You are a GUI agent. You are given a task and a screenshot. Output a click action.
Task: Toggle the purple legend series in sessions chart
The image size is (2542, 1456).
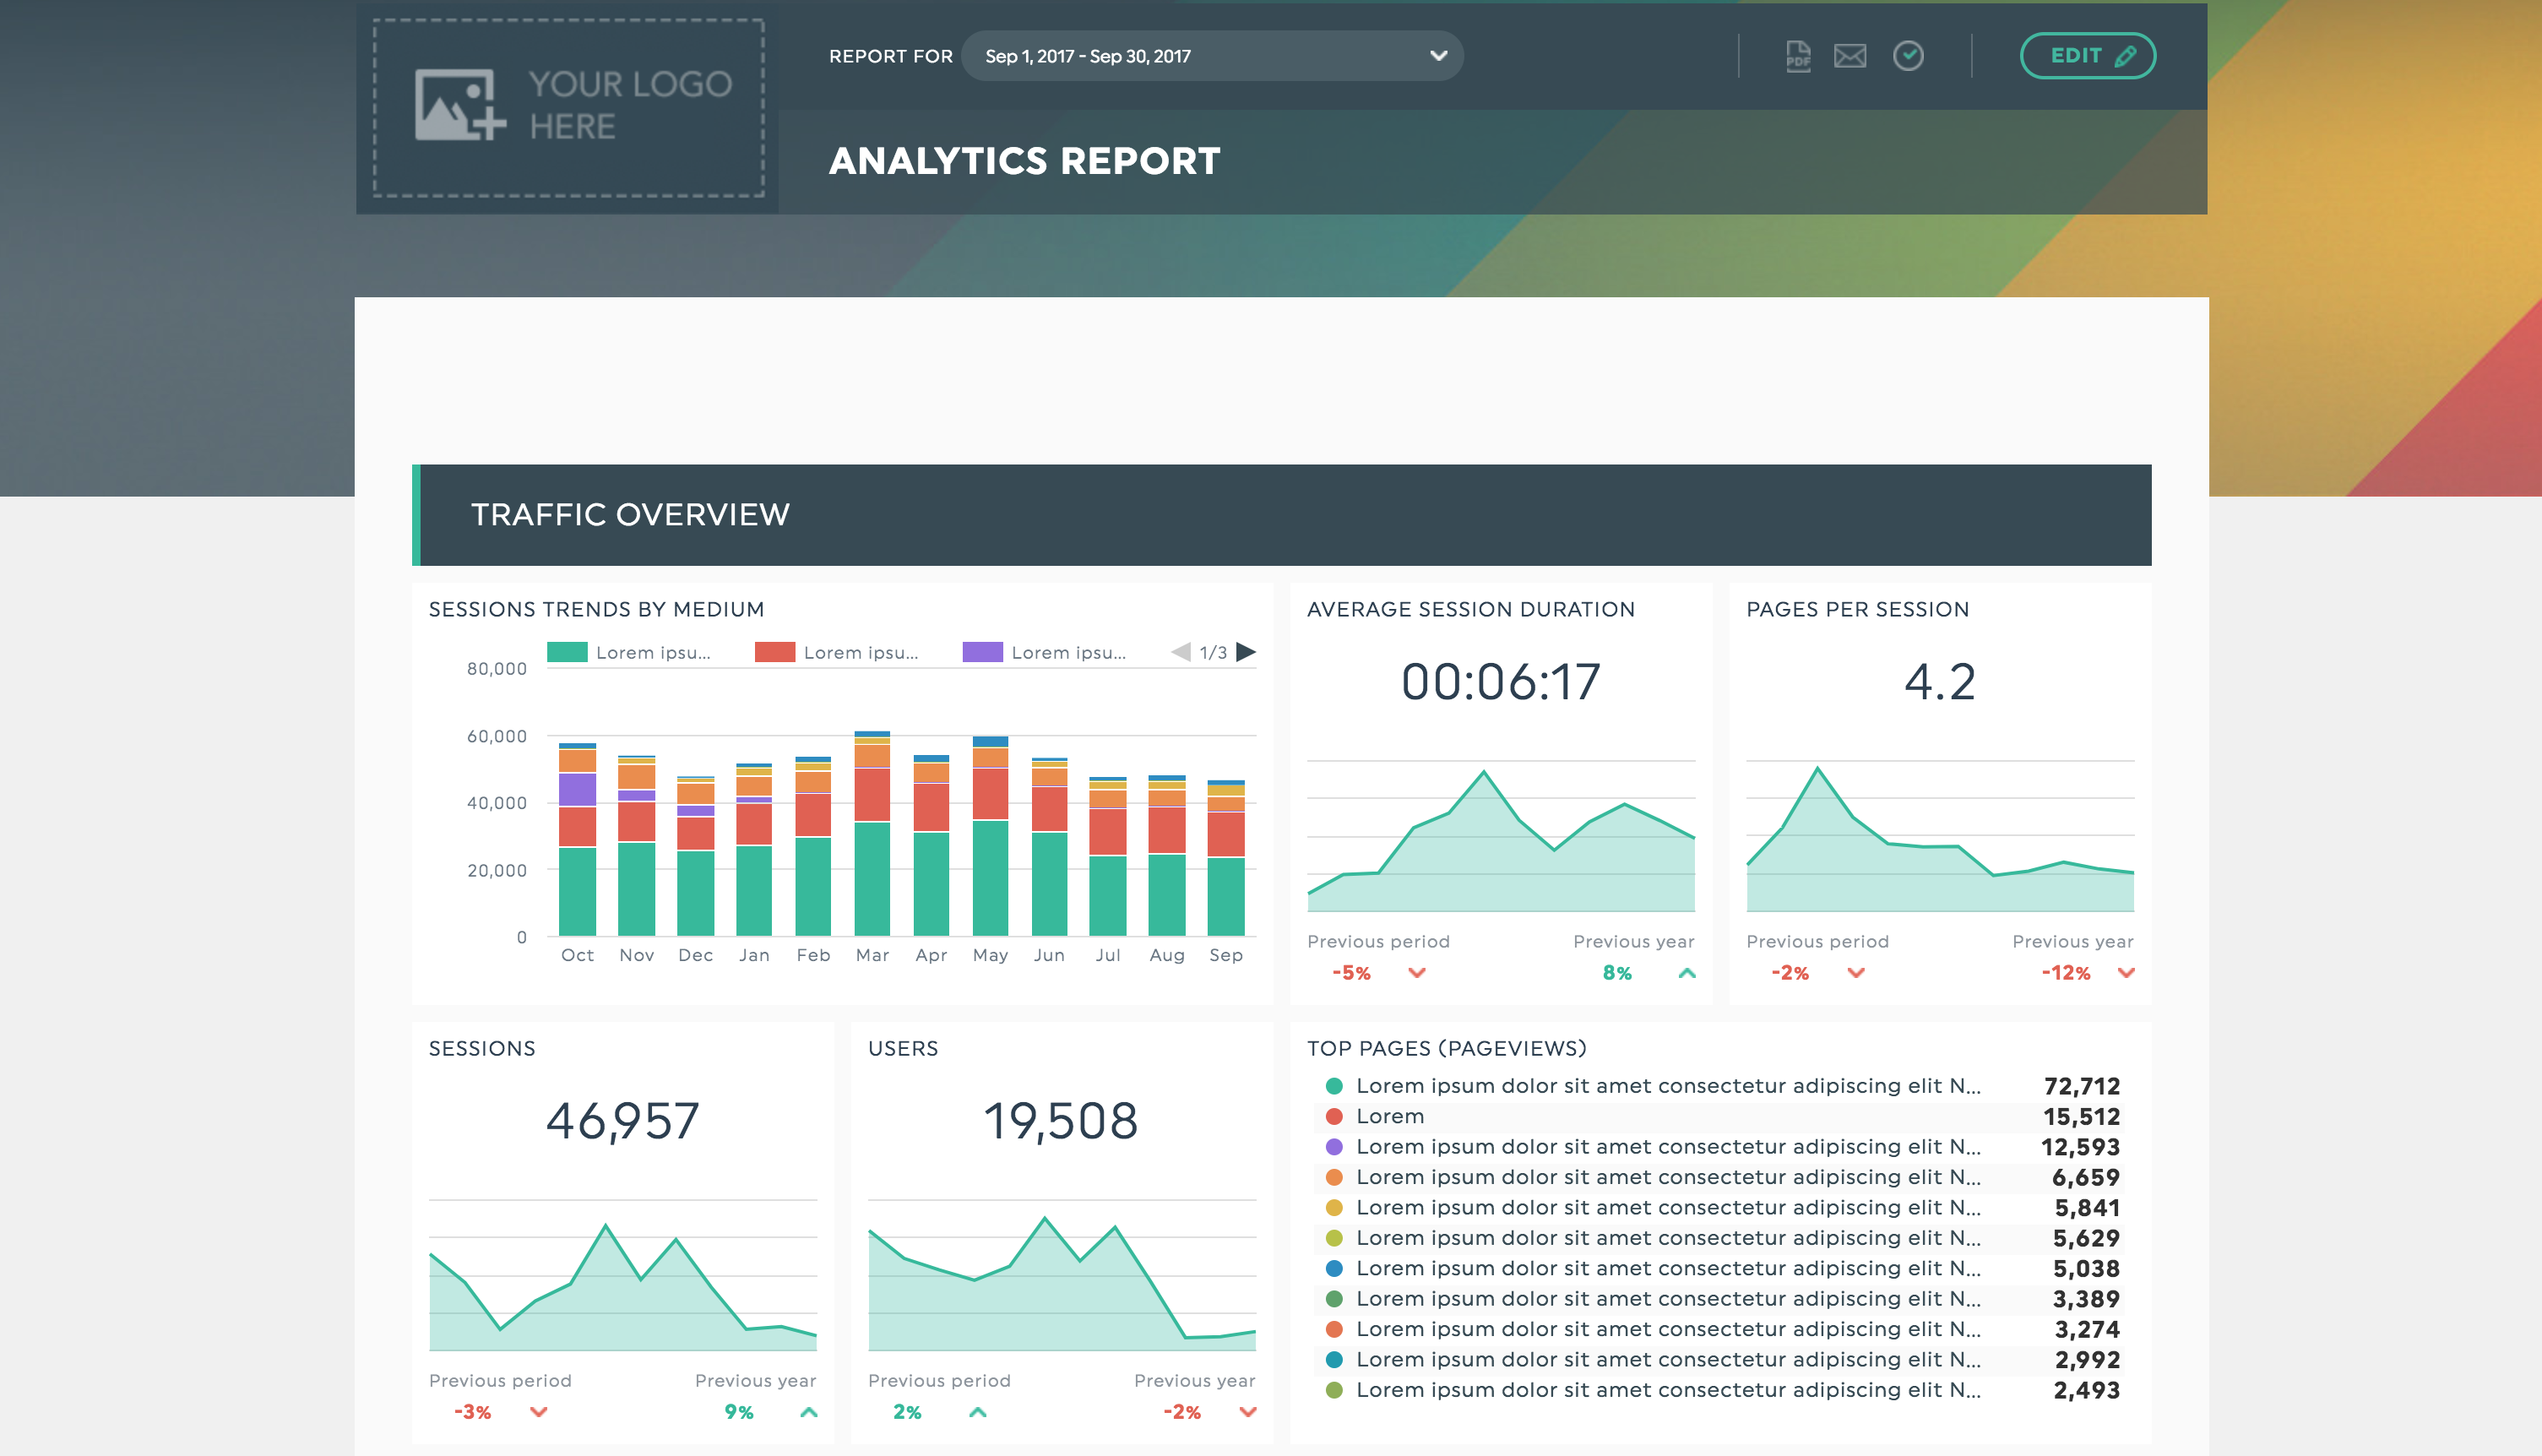click(x=982, y=652)
